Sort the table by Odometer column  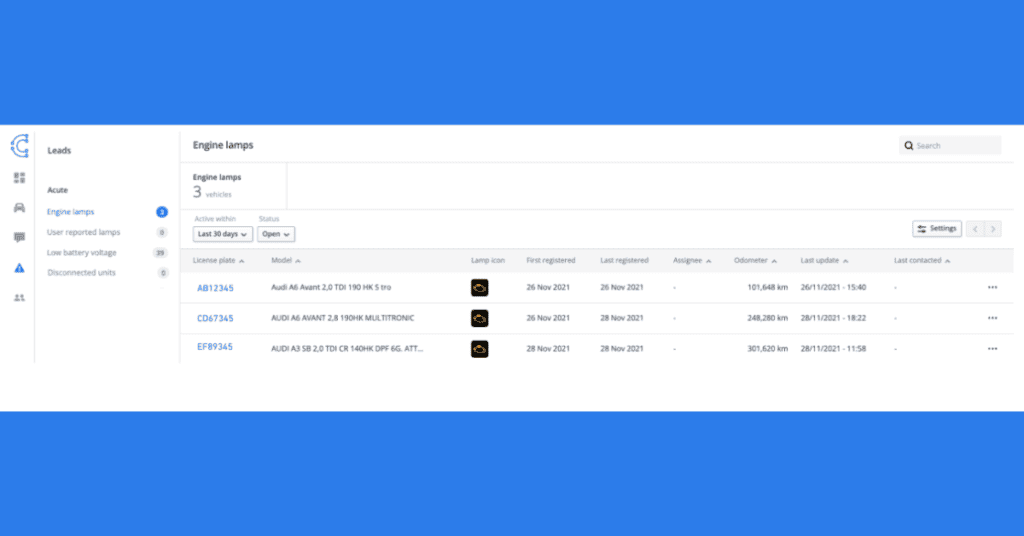point(753,261)
